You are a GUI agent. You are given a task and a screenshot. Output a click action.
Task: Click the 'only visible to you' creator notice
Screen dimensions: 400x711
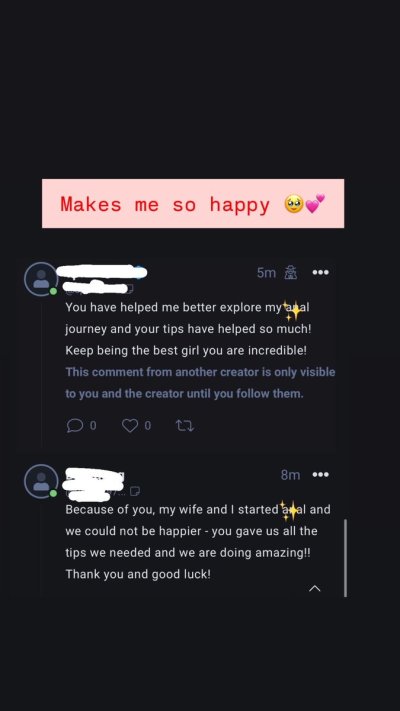coord(200,383)
